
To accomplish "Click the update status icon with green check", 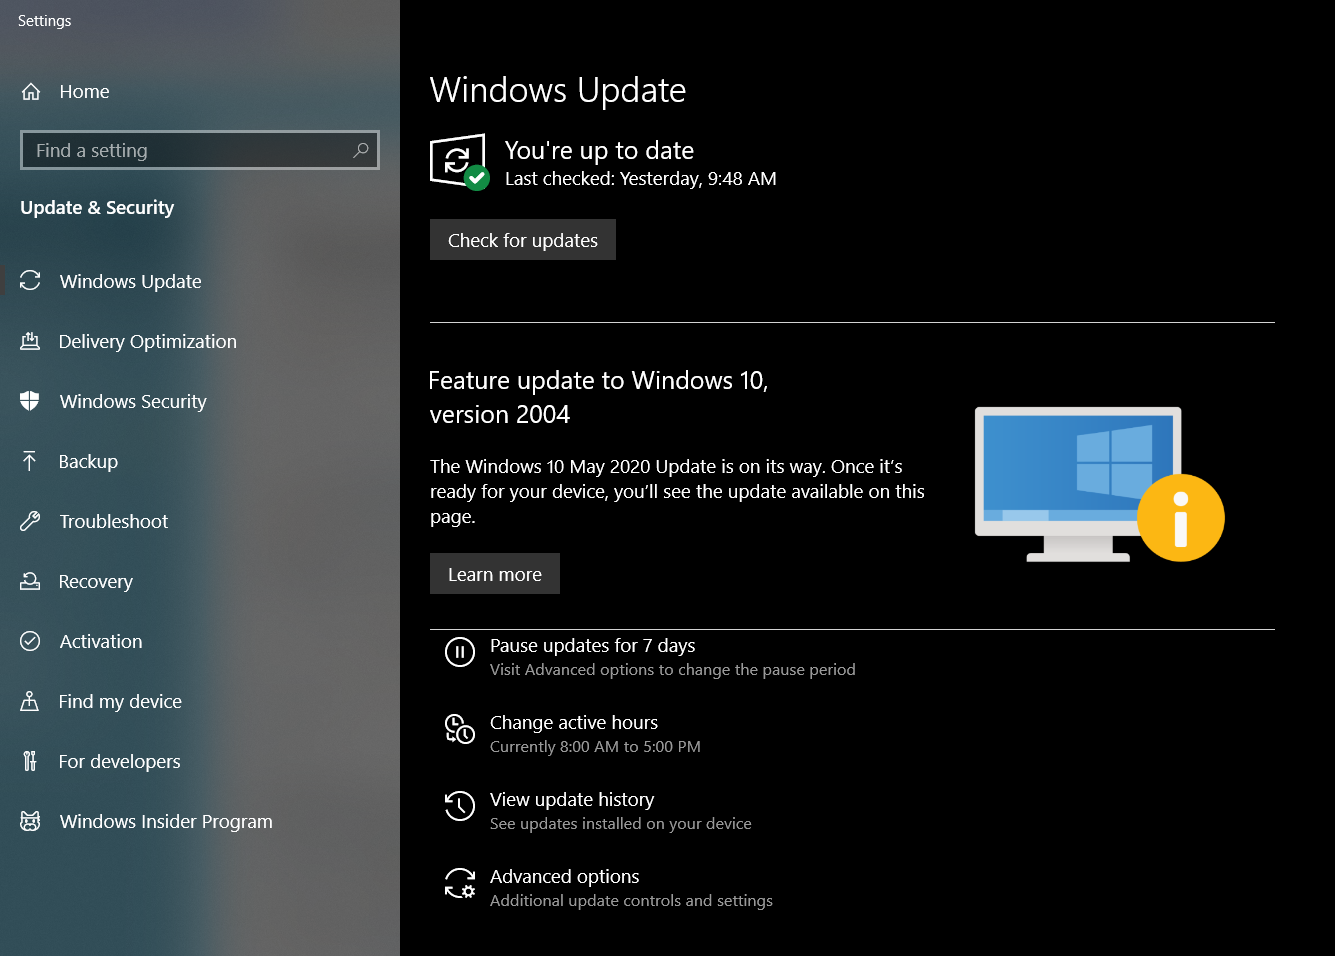I will click(459, 162).
